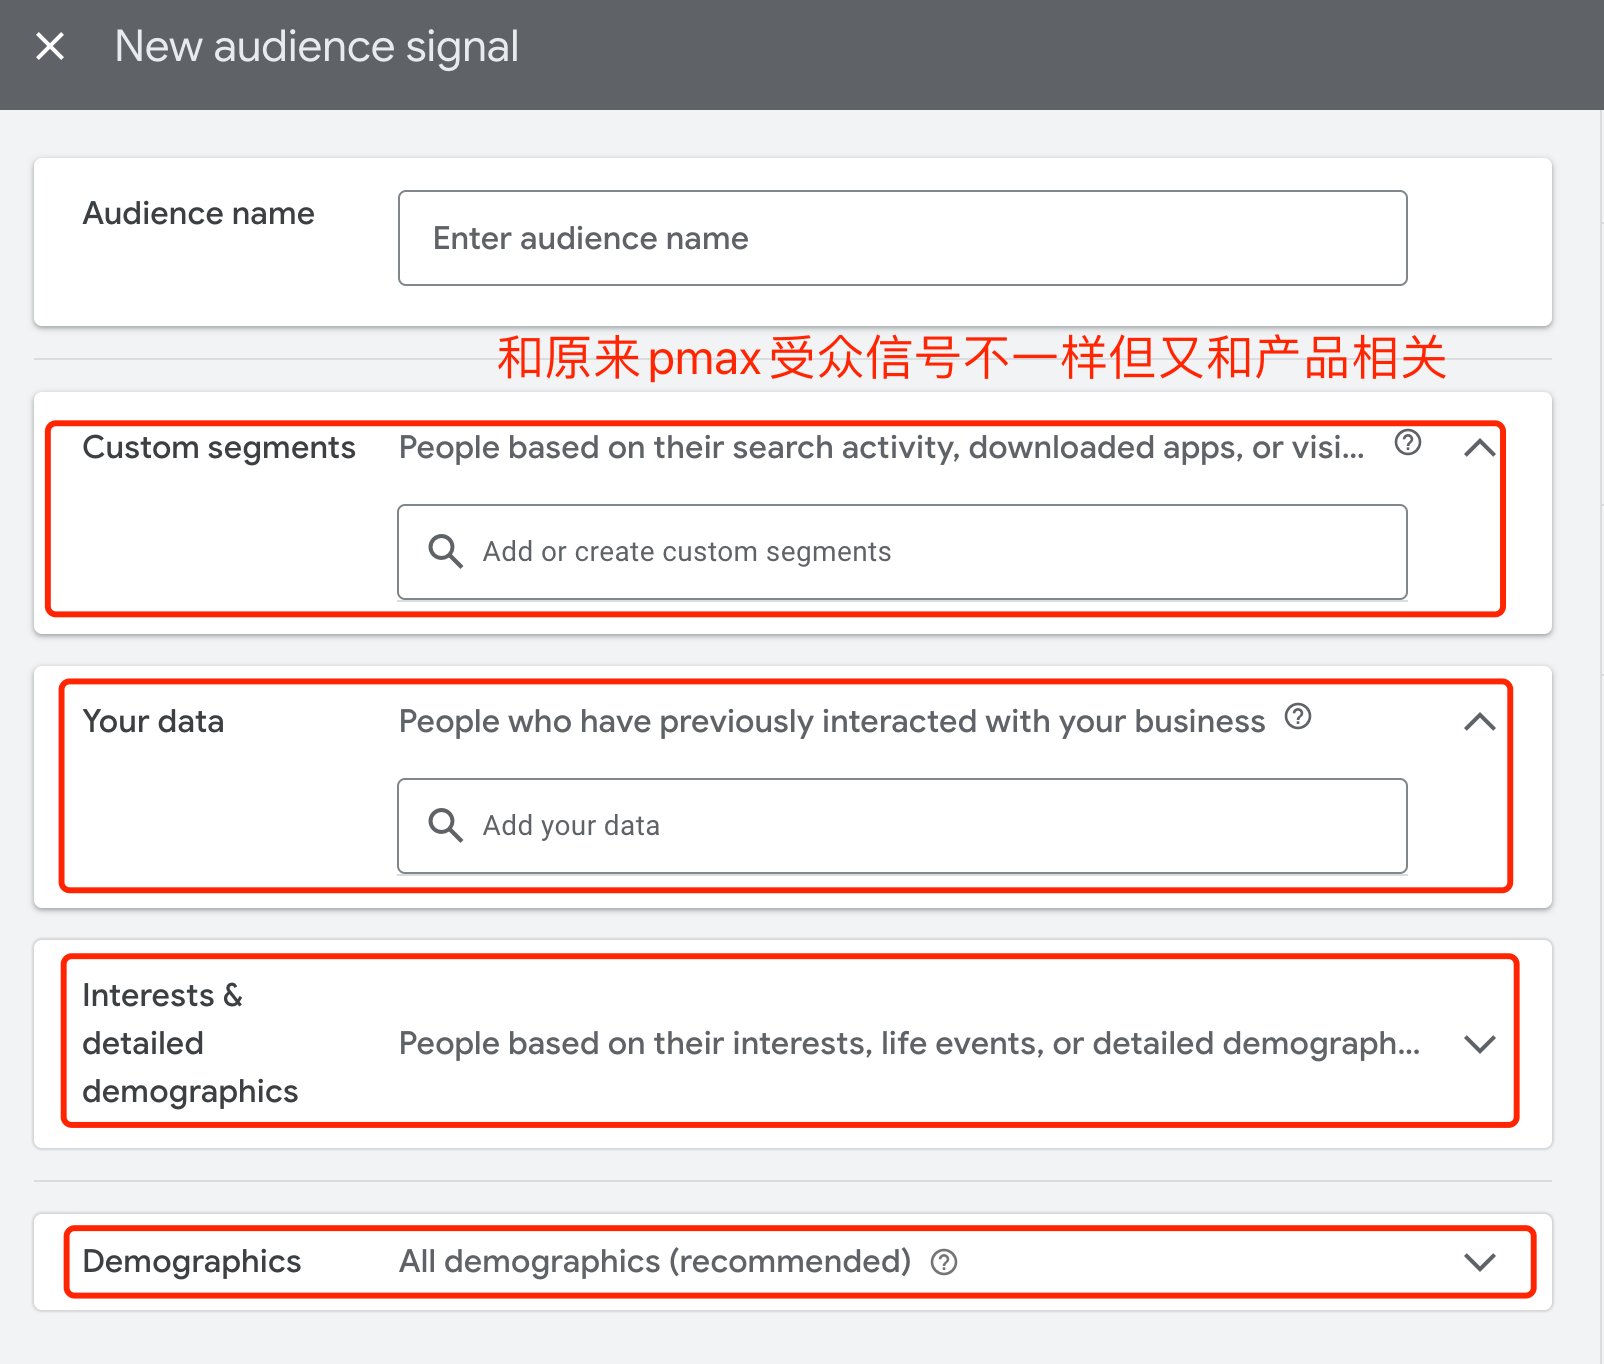
Task: Open the help tooltip for Custom segments
Action: (x=1407, y=443)
